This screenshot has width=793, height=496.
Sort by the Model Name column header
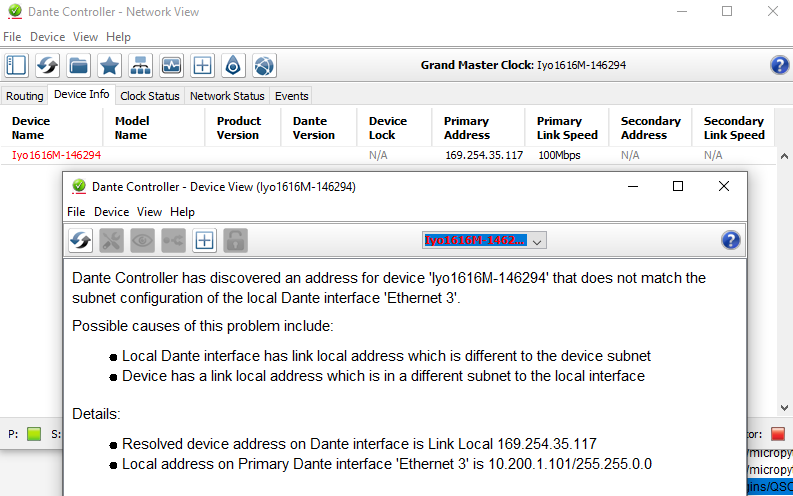(x=154, y=128)
